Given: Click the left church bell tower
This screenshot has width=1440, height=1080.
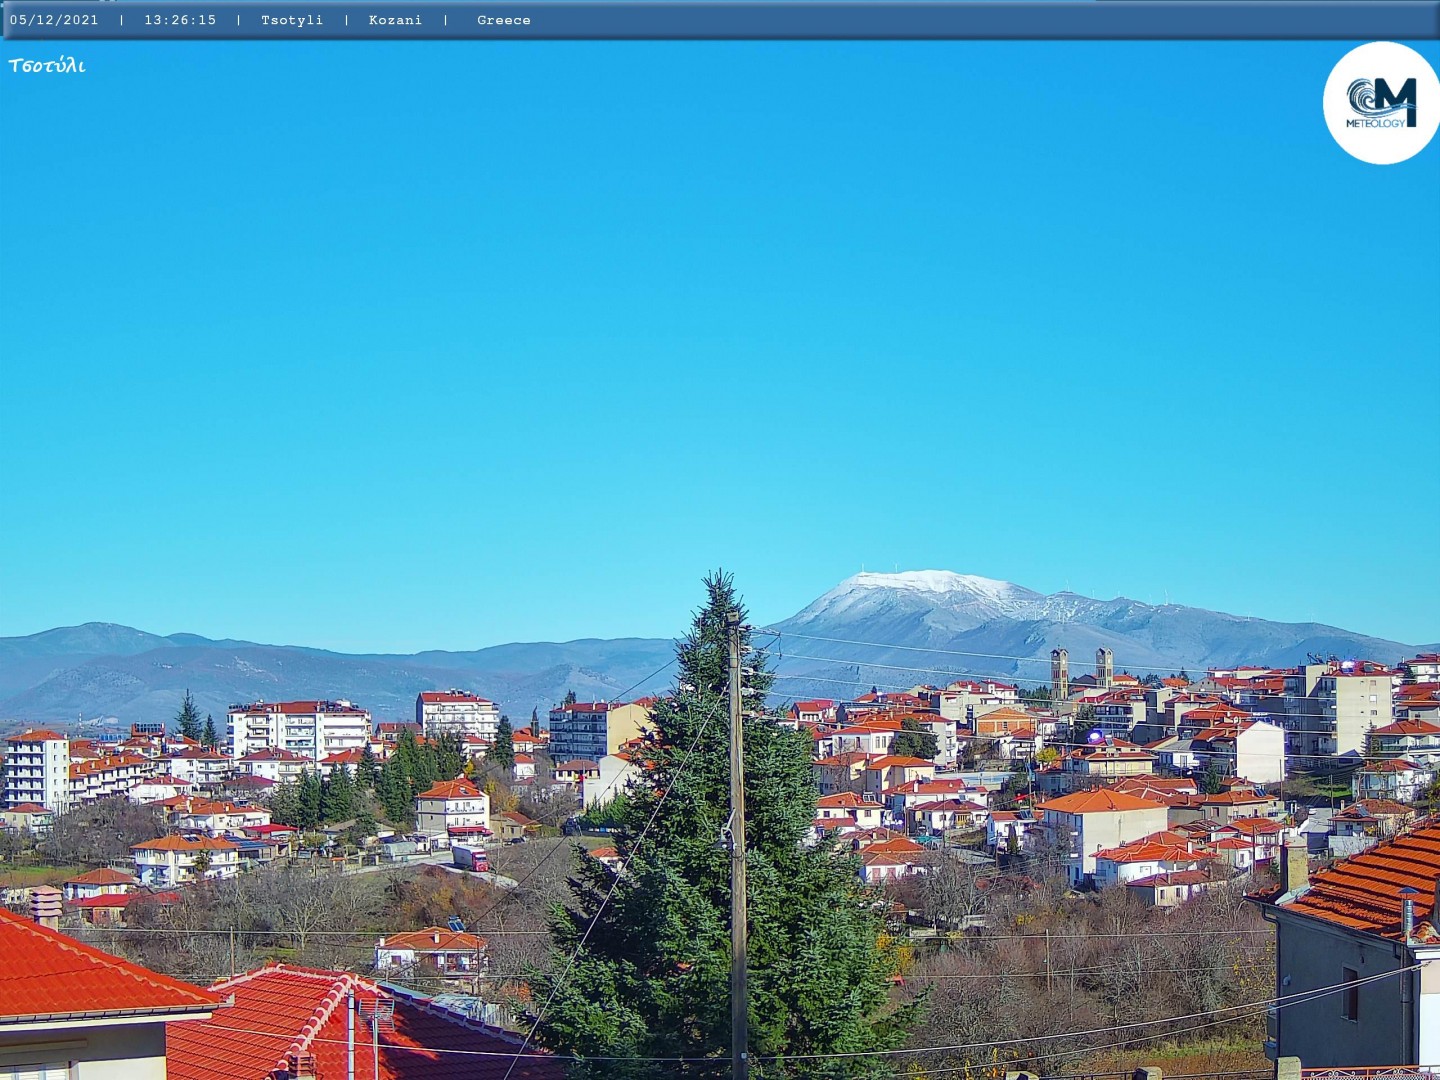Looking at the screenshot, I should coord(1059,672).
